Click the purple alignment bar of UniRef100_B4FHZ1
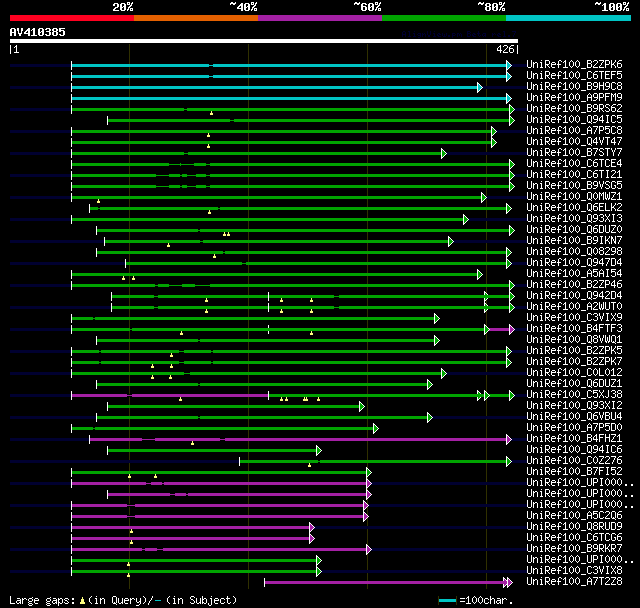Viewport: 640px width, 608px height. tap(298, 439)
